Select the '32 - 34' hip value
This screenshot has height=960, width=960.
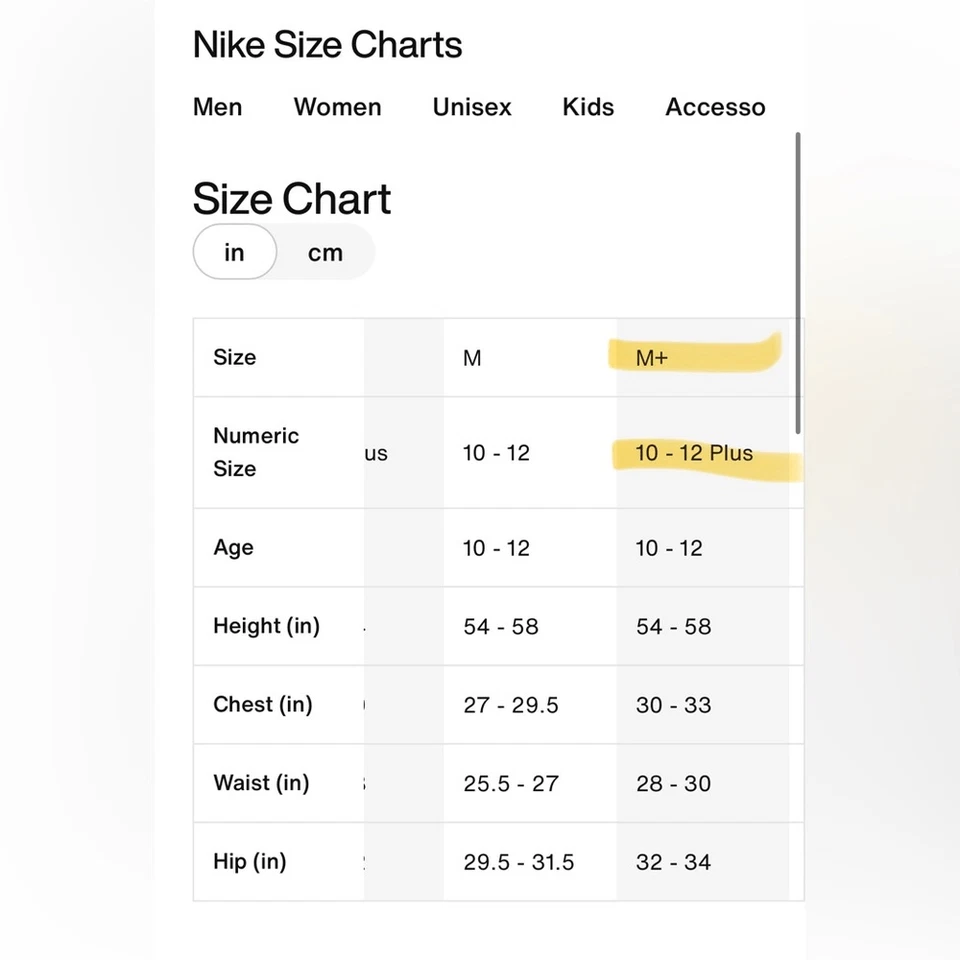tap(673, 862)
